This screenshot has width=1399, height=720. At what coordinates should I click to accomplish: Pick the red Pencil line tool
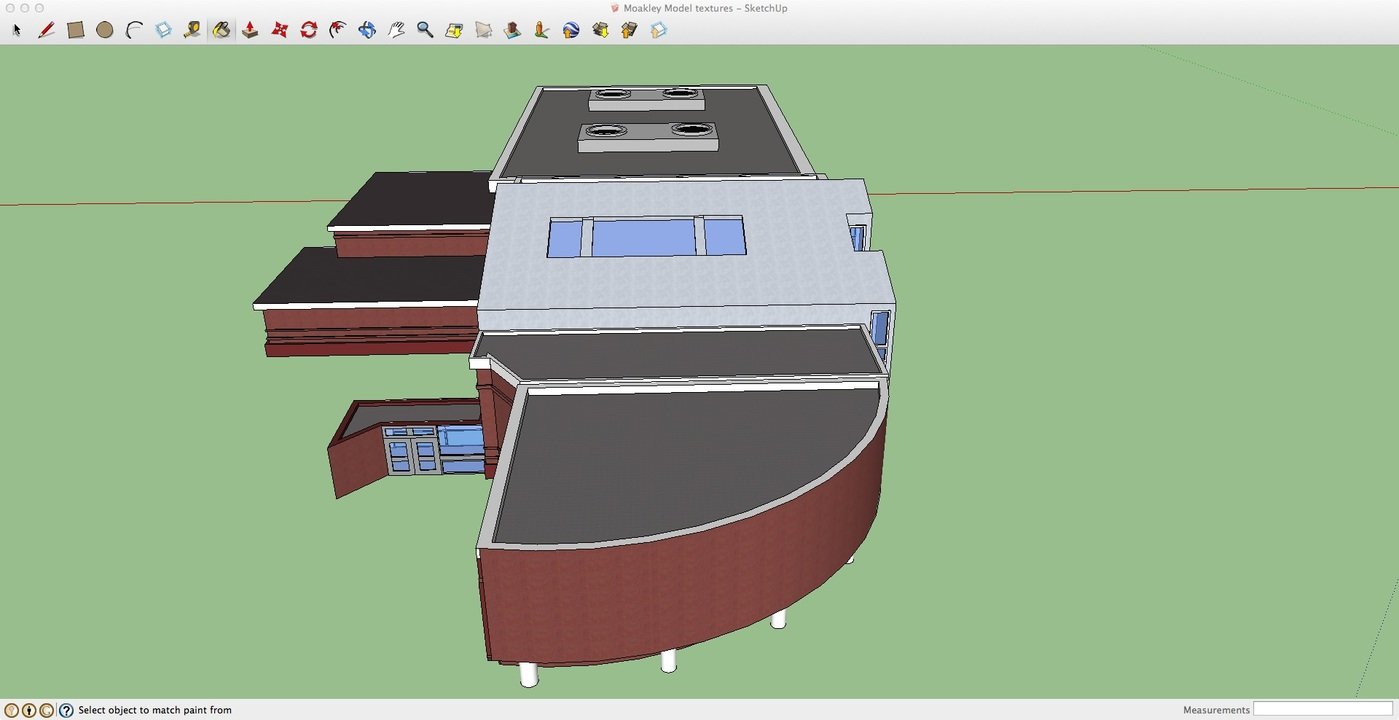coord(46,30)
